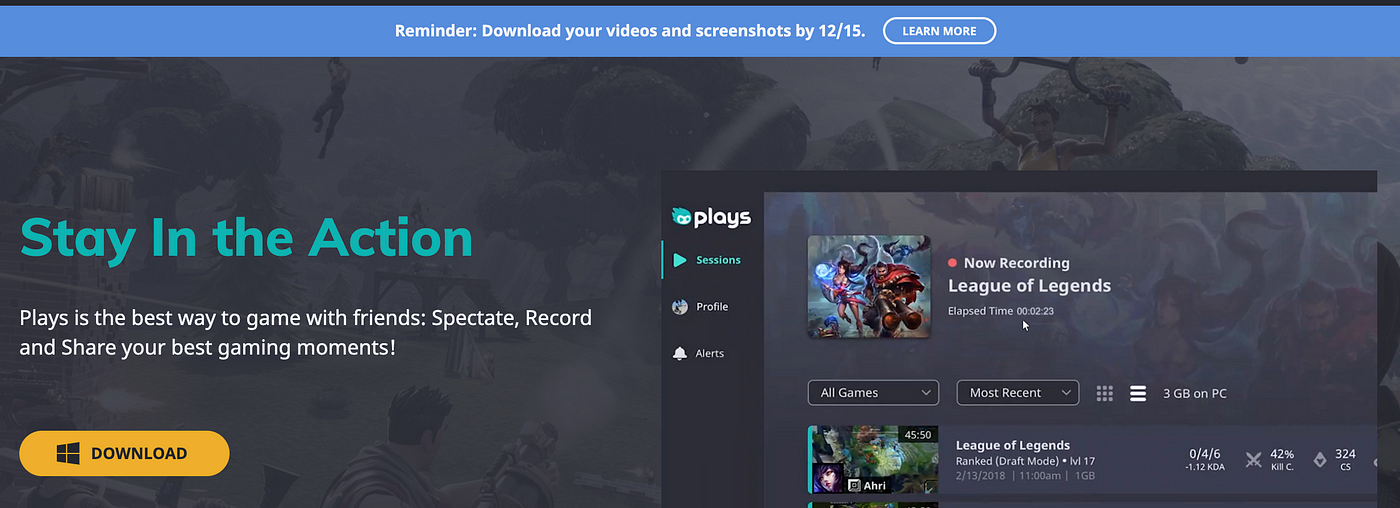This screenshot has width=1400, height=508.
Task: Click the 42% Kill C. stat
Action: [x=1282, y=459]
